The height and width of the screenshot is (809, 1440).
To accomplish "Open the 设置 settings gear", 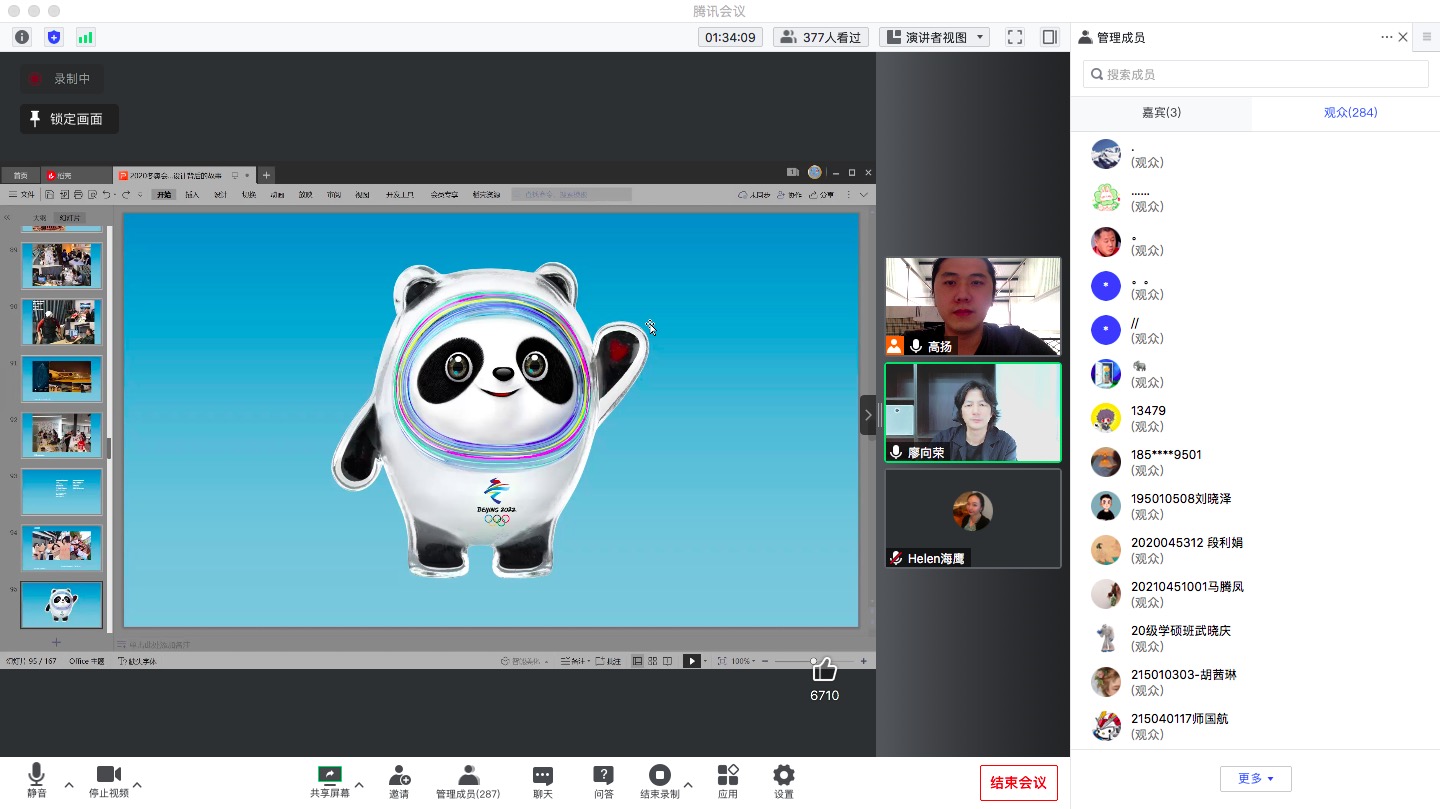I will click(x=784, y=781).
